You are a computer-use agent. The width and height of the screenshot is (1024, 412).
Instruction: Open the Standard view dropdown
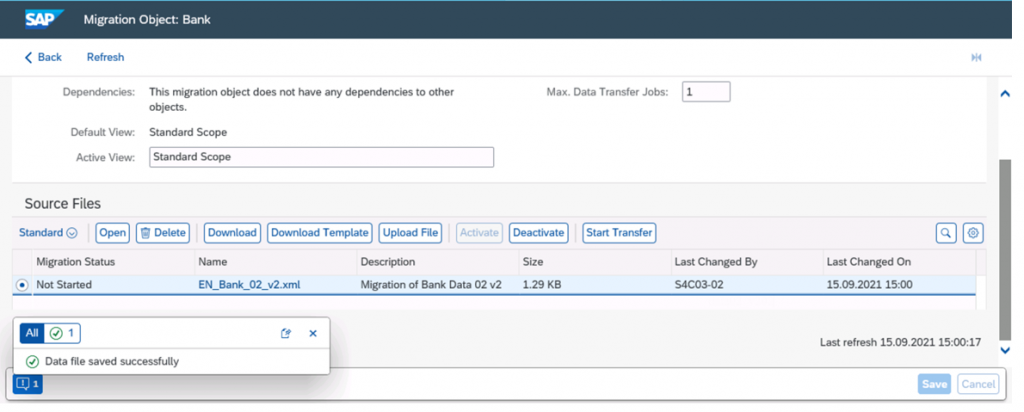point(48,232)
